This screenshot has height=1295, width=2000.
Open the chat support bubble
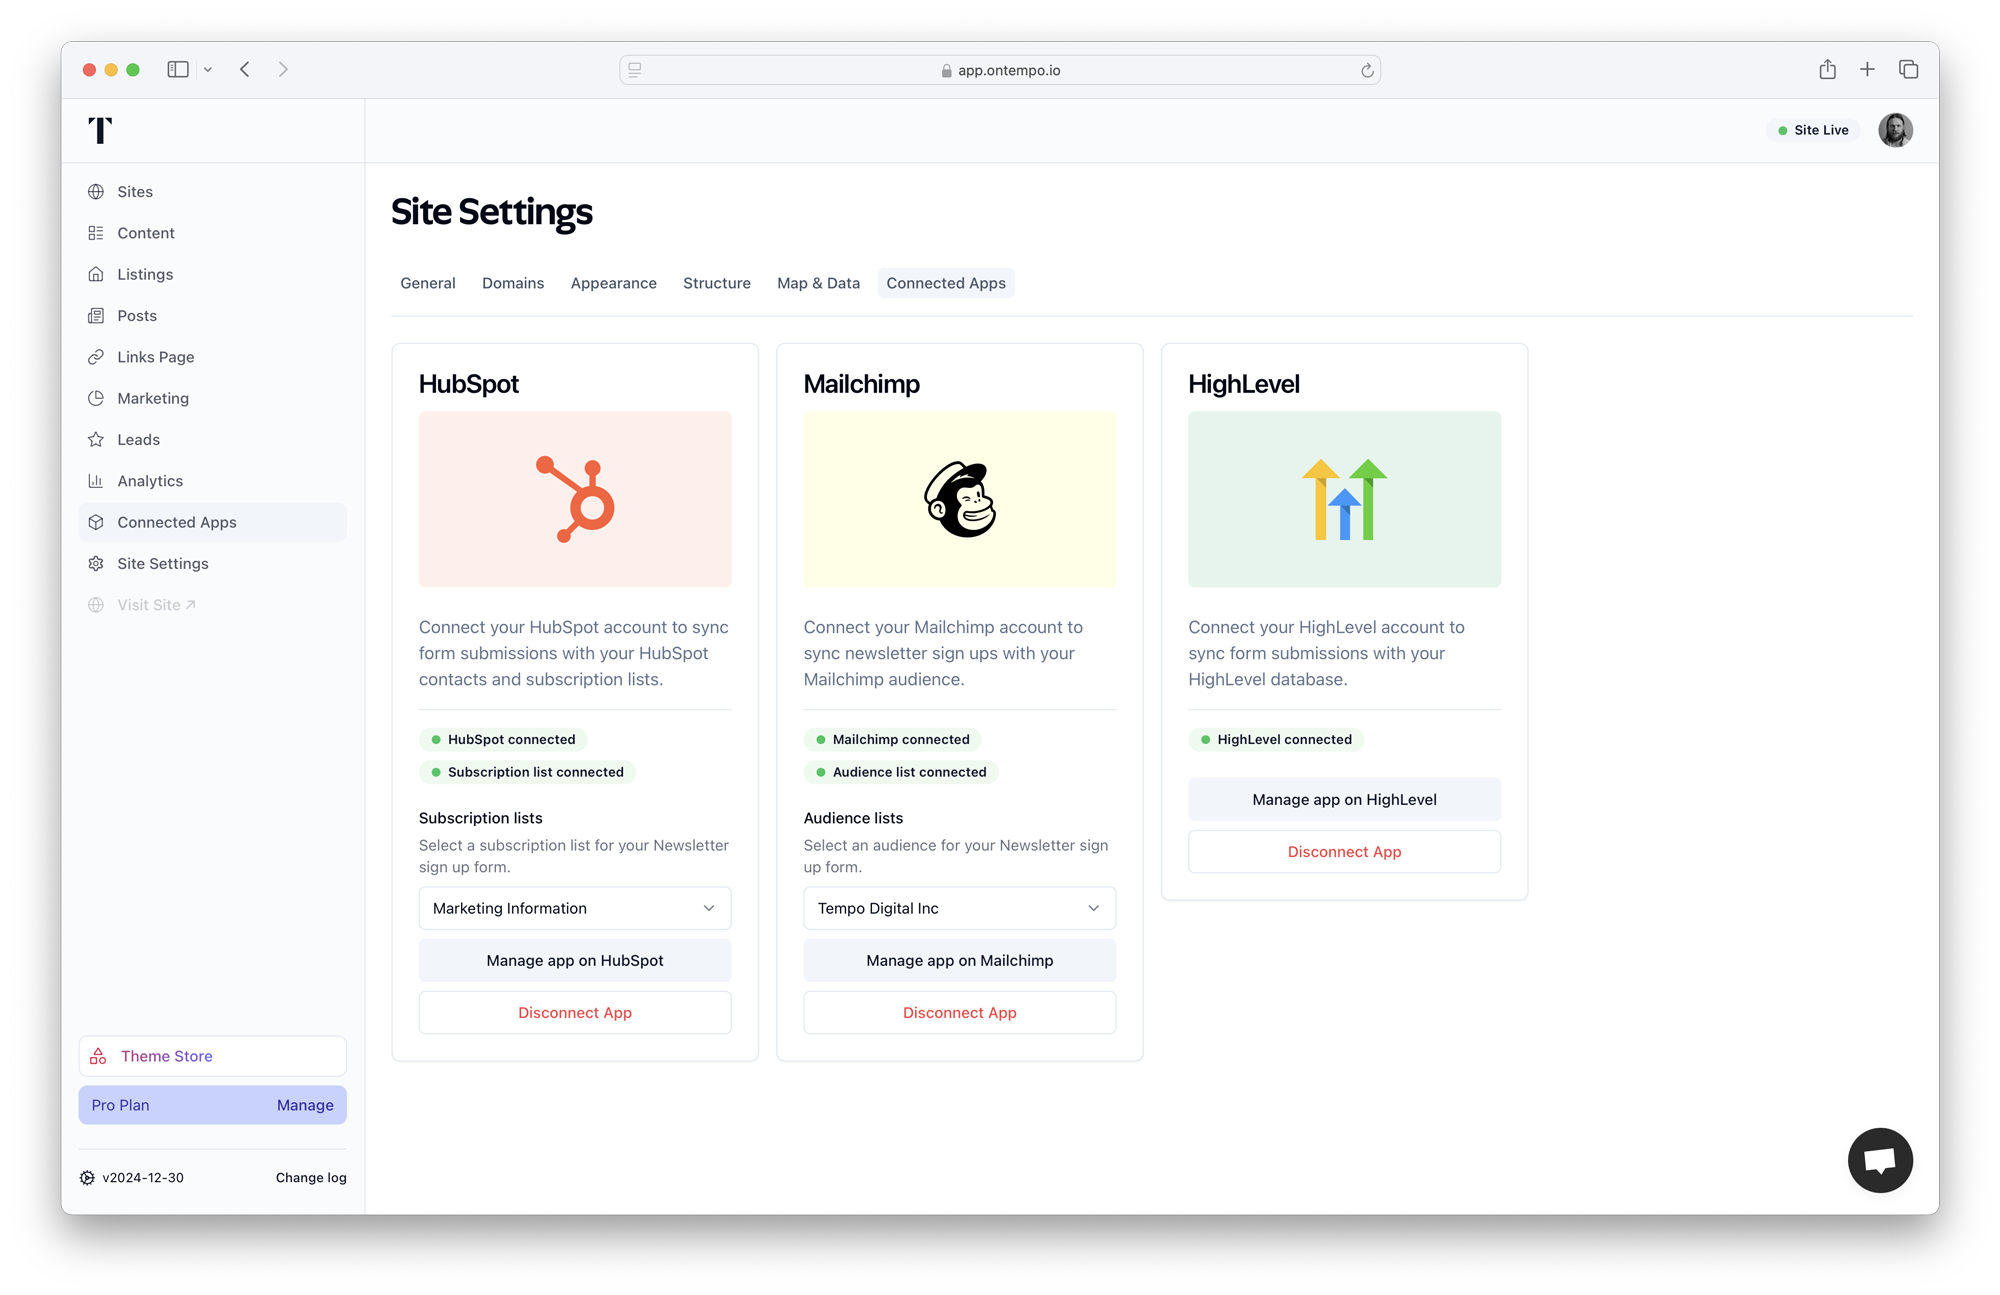tap(1880, 1160)
